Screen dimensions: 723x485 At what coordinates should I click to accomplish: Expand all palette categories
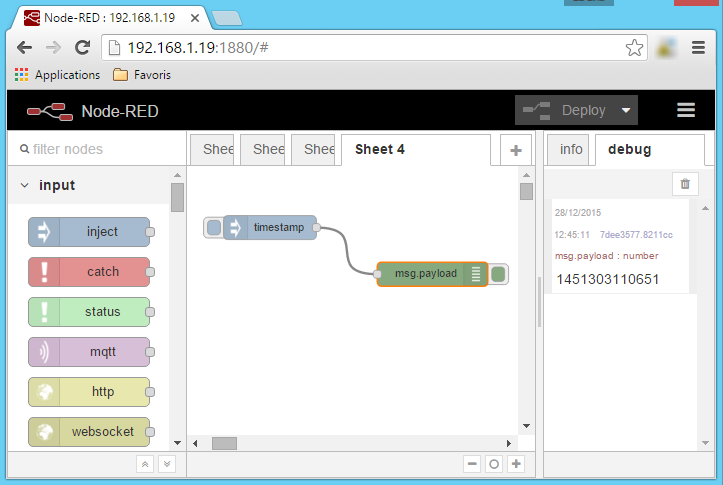(166, 464)
